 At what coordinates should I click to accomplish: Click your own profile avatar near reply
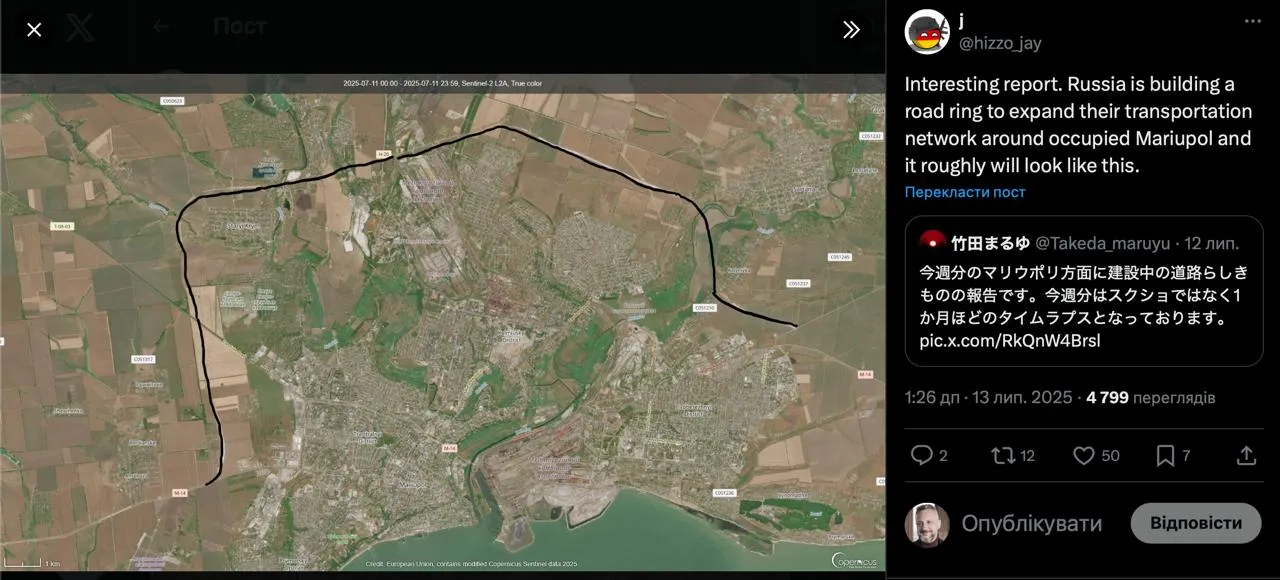tap(926, 524)
